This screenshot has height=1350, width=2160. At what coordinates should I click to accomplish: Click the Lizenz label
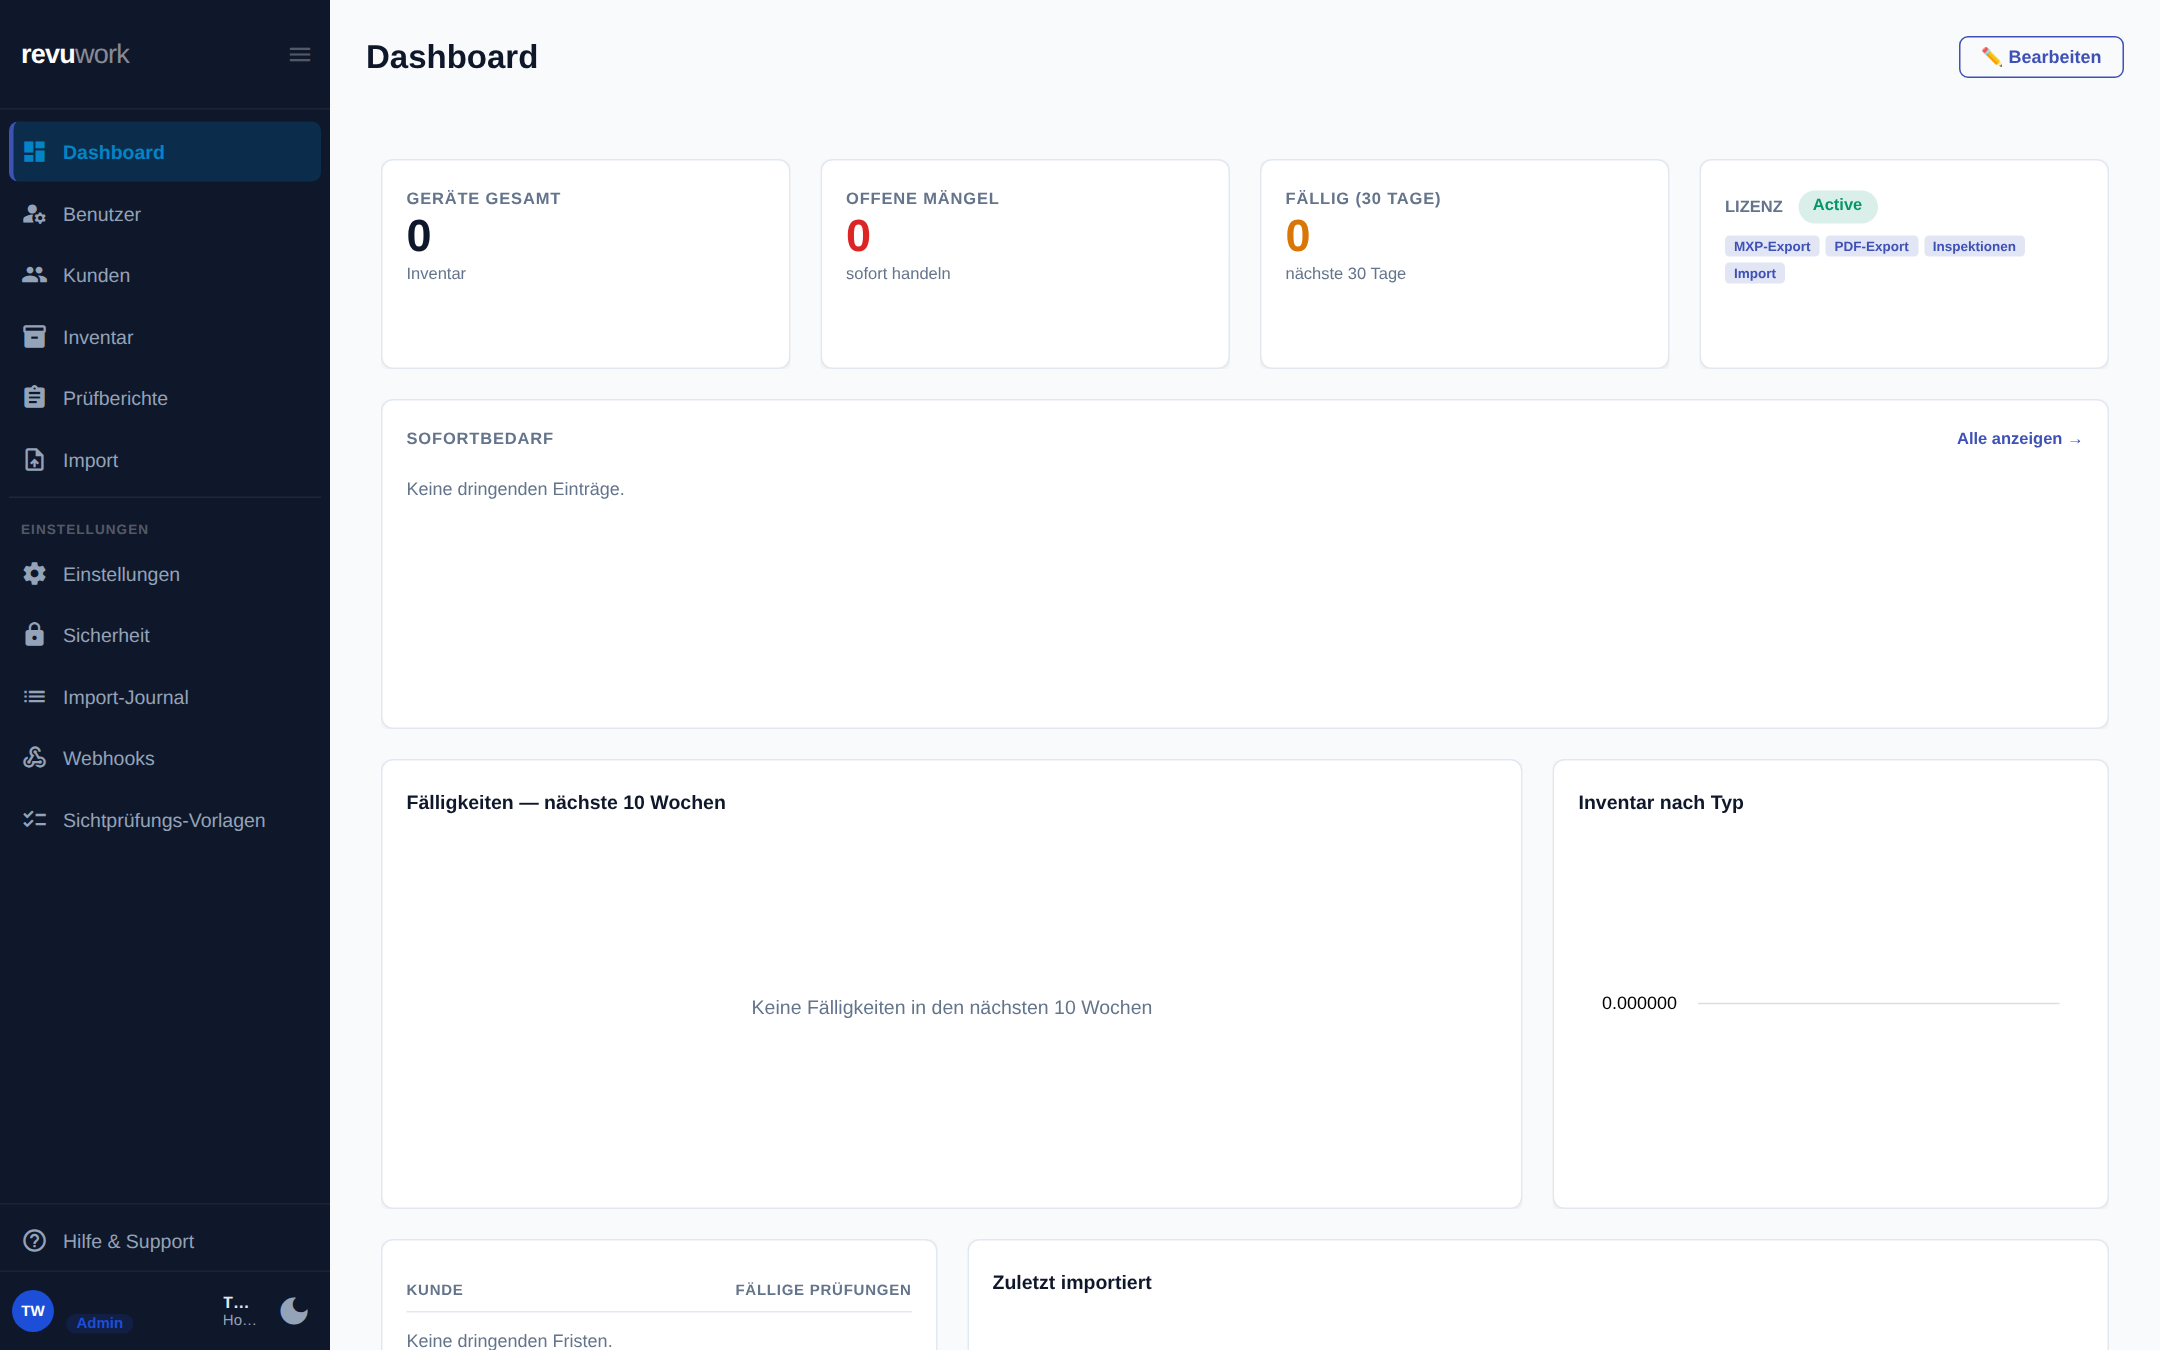pos(1754,207)
